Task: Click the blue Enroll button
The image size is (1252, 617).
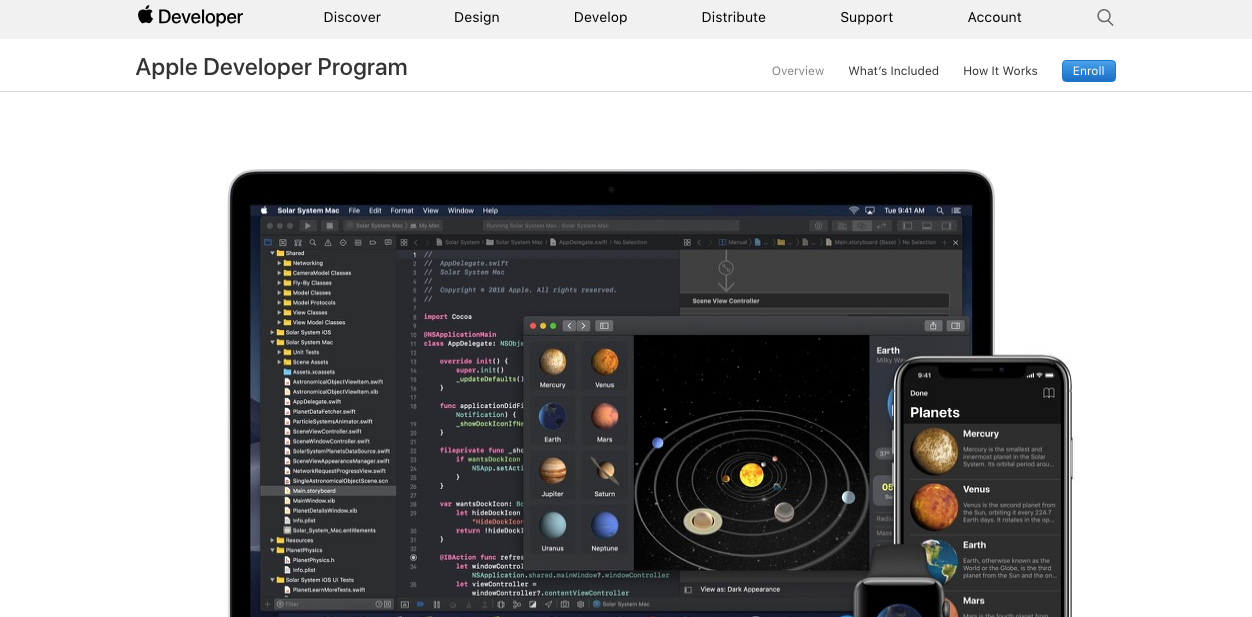Action: click(1088, 71)
